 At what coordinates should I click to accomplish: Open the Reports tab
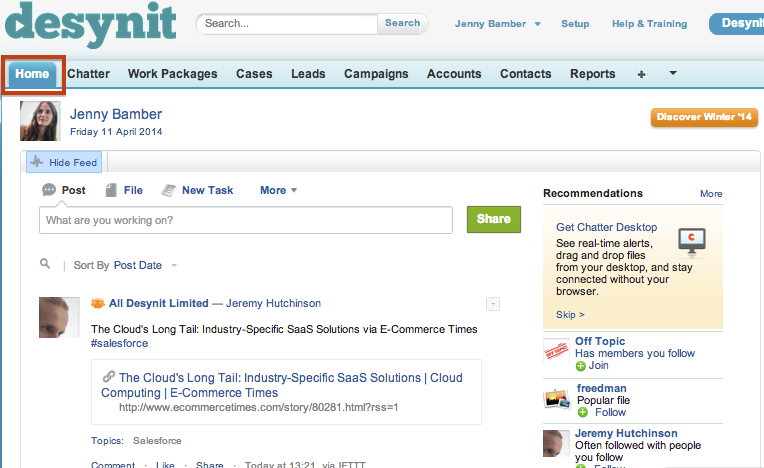point(592,74)
